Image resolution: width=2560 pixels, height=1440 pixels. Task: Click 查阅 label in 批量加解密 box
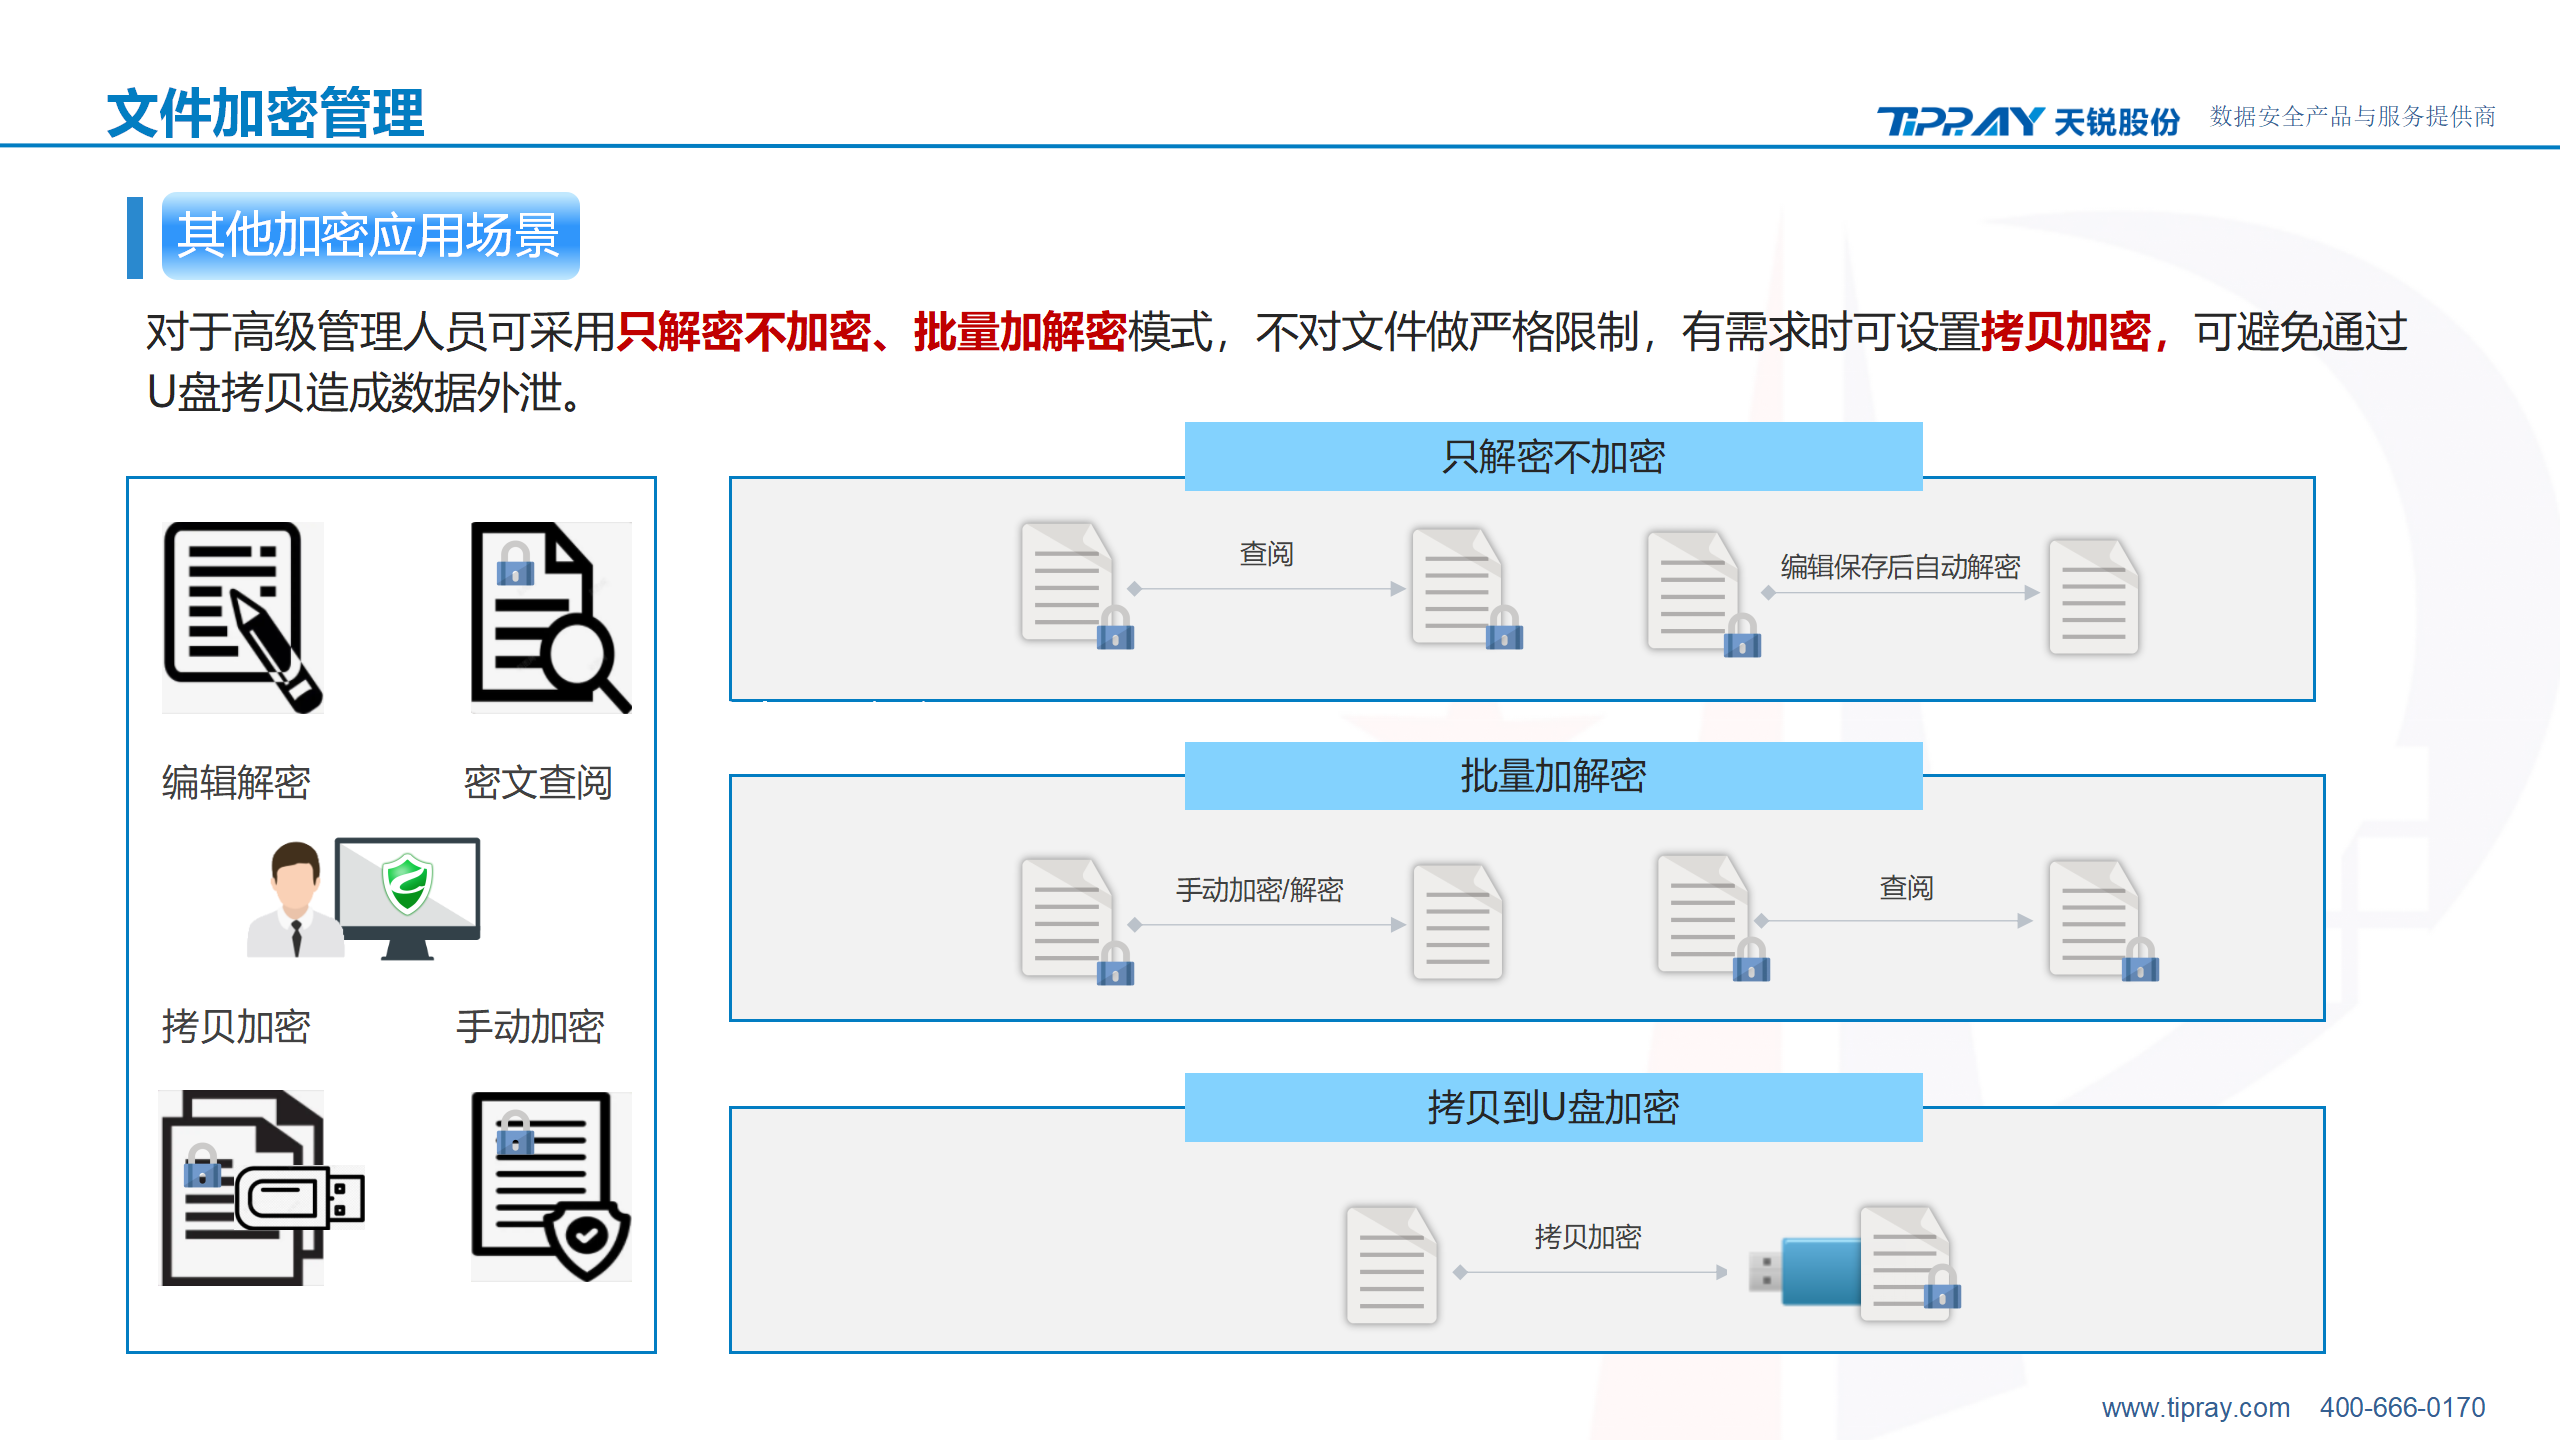pyautogui.click(x=1906, y=887)
